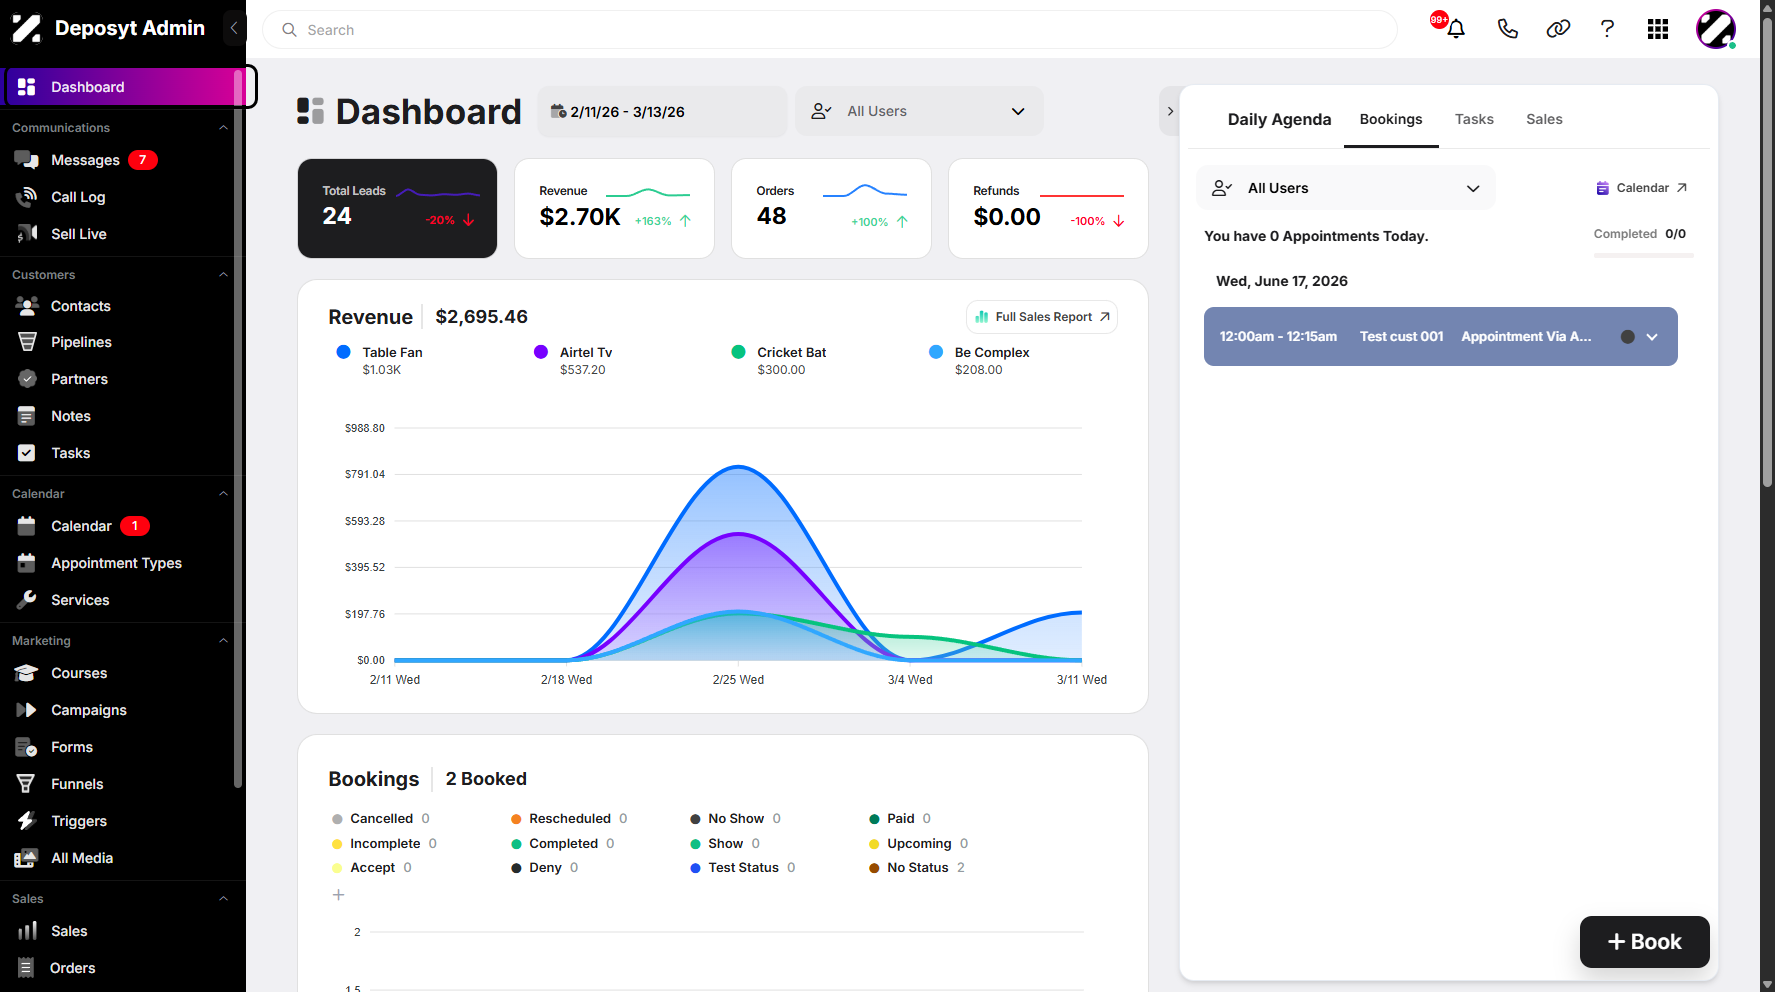The height and width of the screenshot is (992, 1775).
Task: Open the Calendar link in Daily Agenda
Action: click(x=1642, y=188)
